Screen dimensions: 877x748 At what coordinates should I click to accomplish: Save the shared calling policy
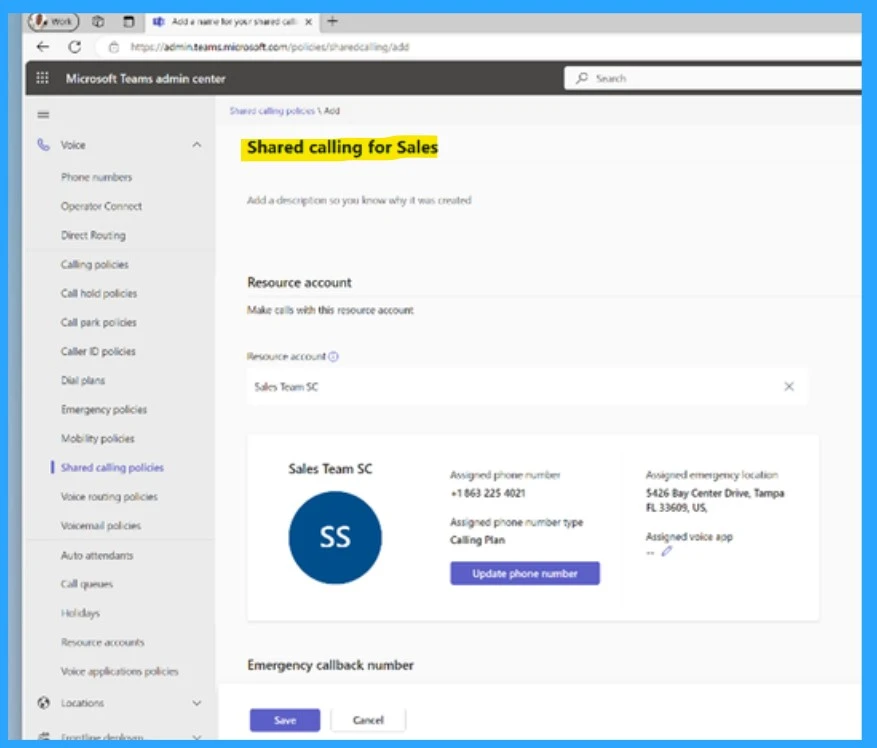[x=285, y=720]
